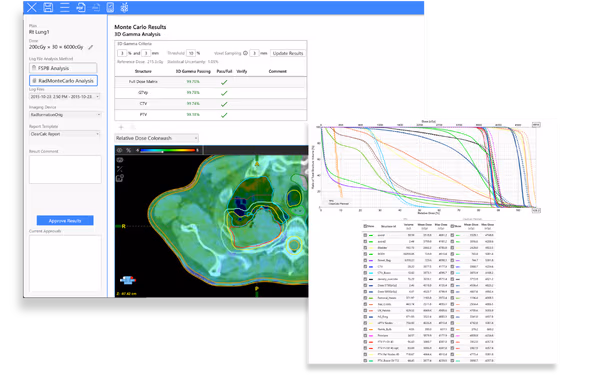Click the Structure column header in gamma table

click(143, 72)
